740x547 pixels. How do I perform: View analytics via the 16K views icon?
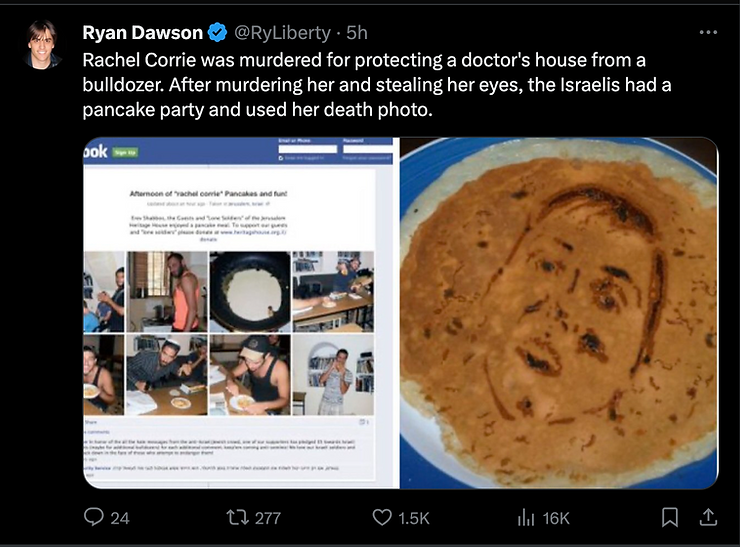click(525, 517)
